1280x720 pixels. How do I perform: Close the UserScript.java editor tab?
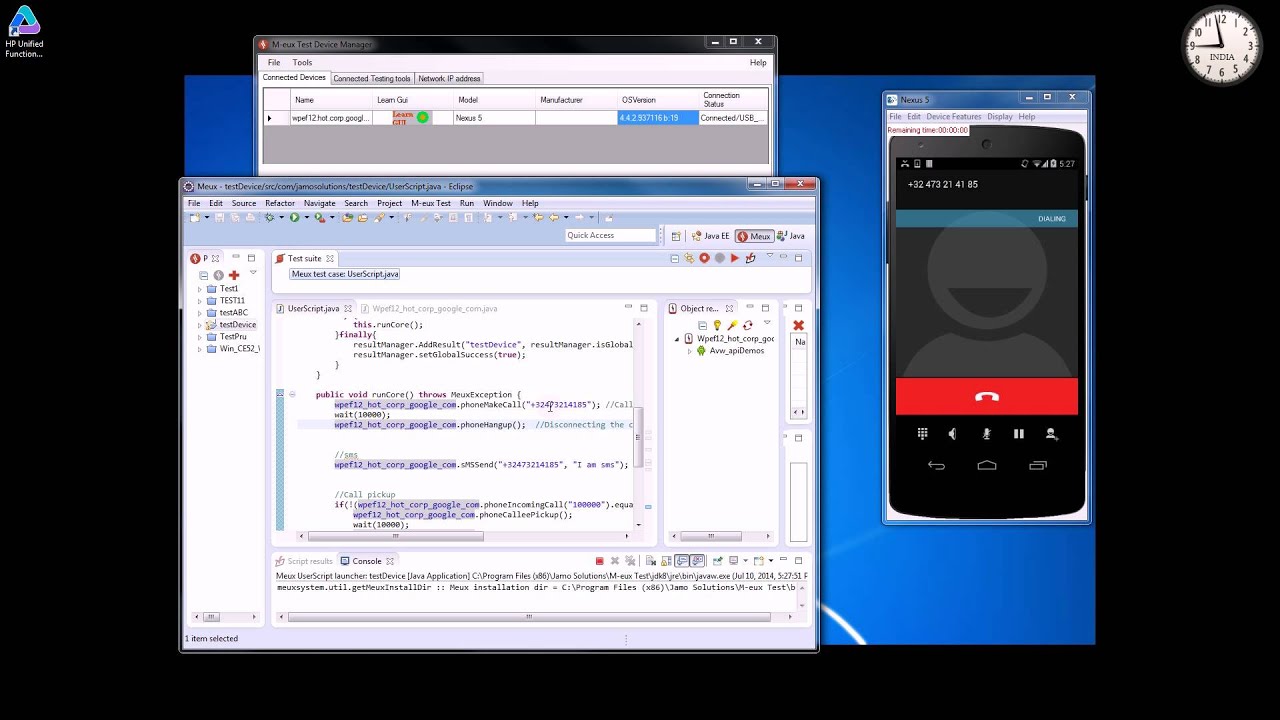click(348, 309)
